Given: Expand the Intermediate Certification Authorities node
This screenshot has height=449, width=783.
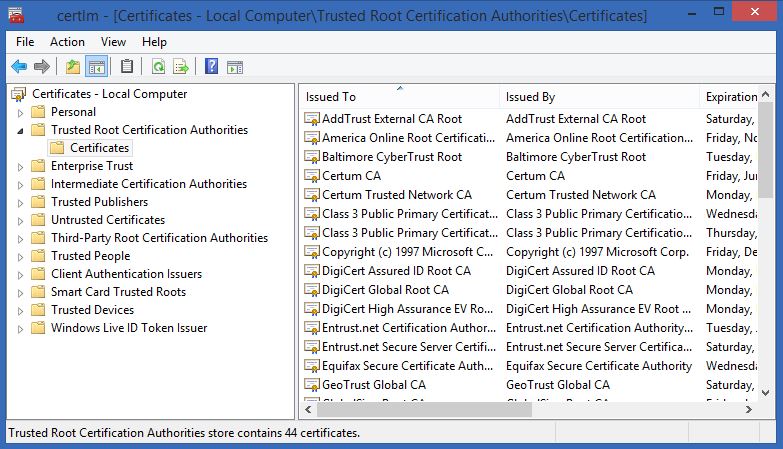Looking at the screenshot, I should click(x=20, y=184).
